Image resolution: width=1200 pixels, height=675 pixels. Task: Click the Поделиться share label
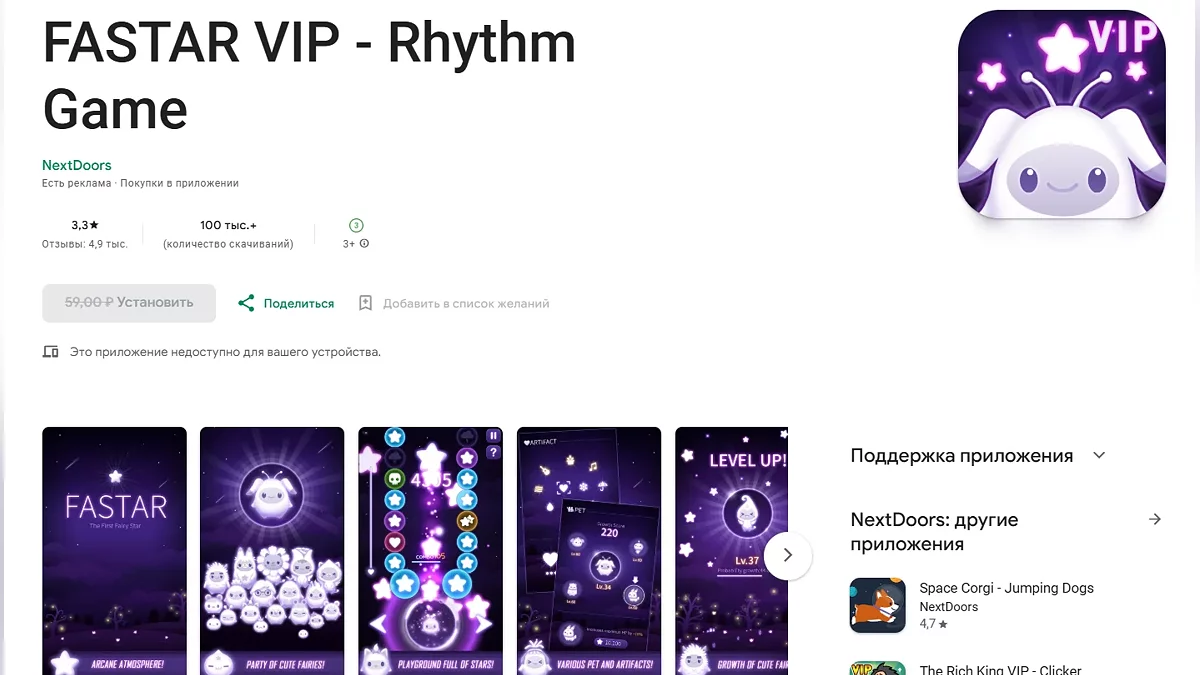coord(299,303)
